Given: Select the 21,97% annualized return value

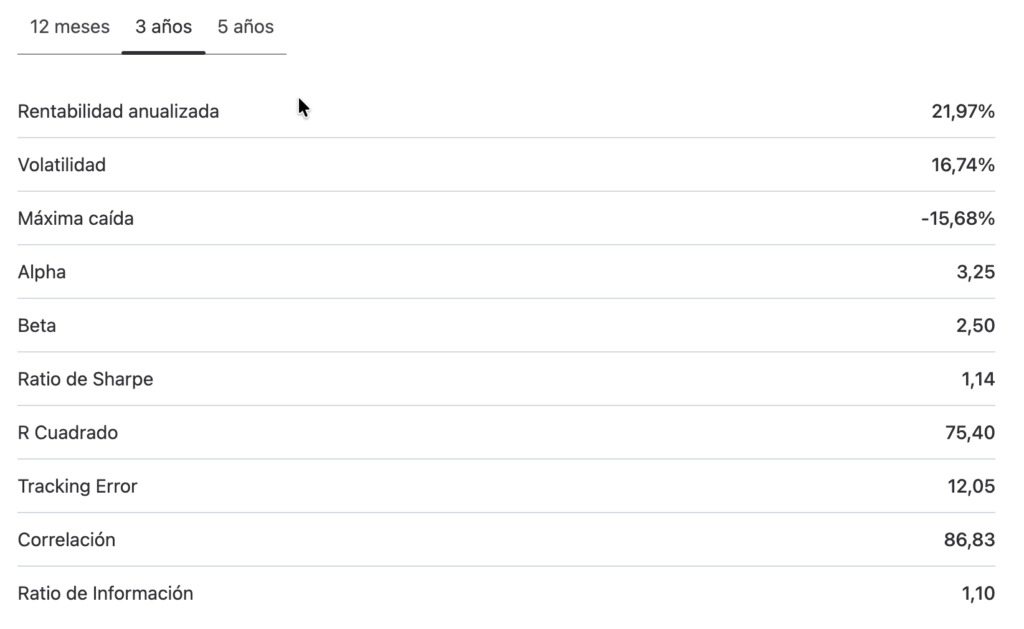Looking at the screenshot, I should click(x=963, y=112).
